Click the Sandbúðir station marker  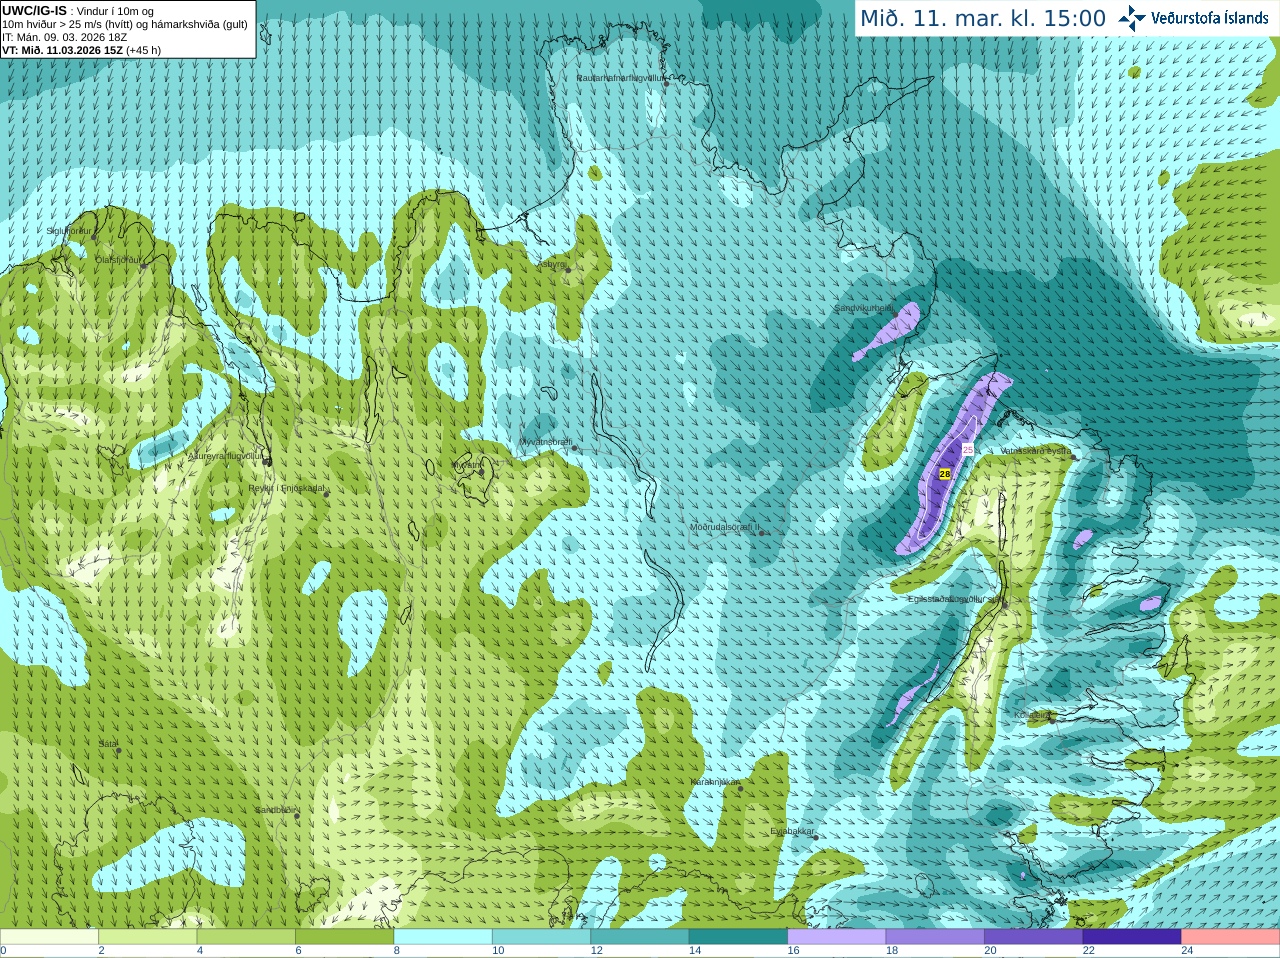point(297,816)
